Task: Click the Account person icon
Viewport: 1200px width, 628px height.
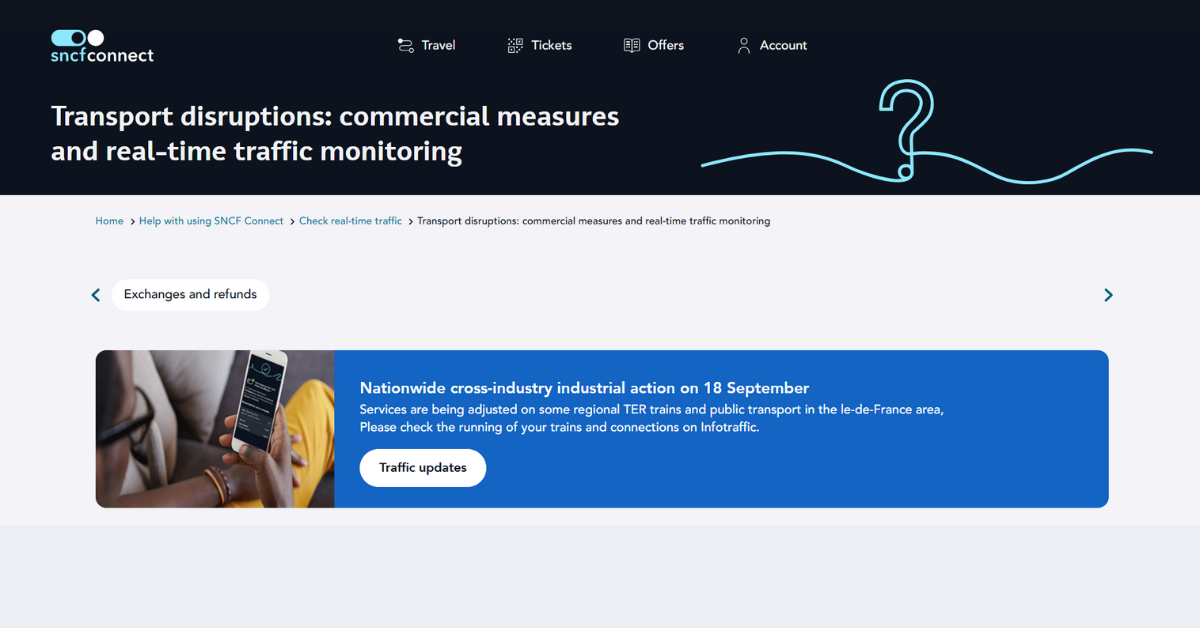Action: click(744, 45)
